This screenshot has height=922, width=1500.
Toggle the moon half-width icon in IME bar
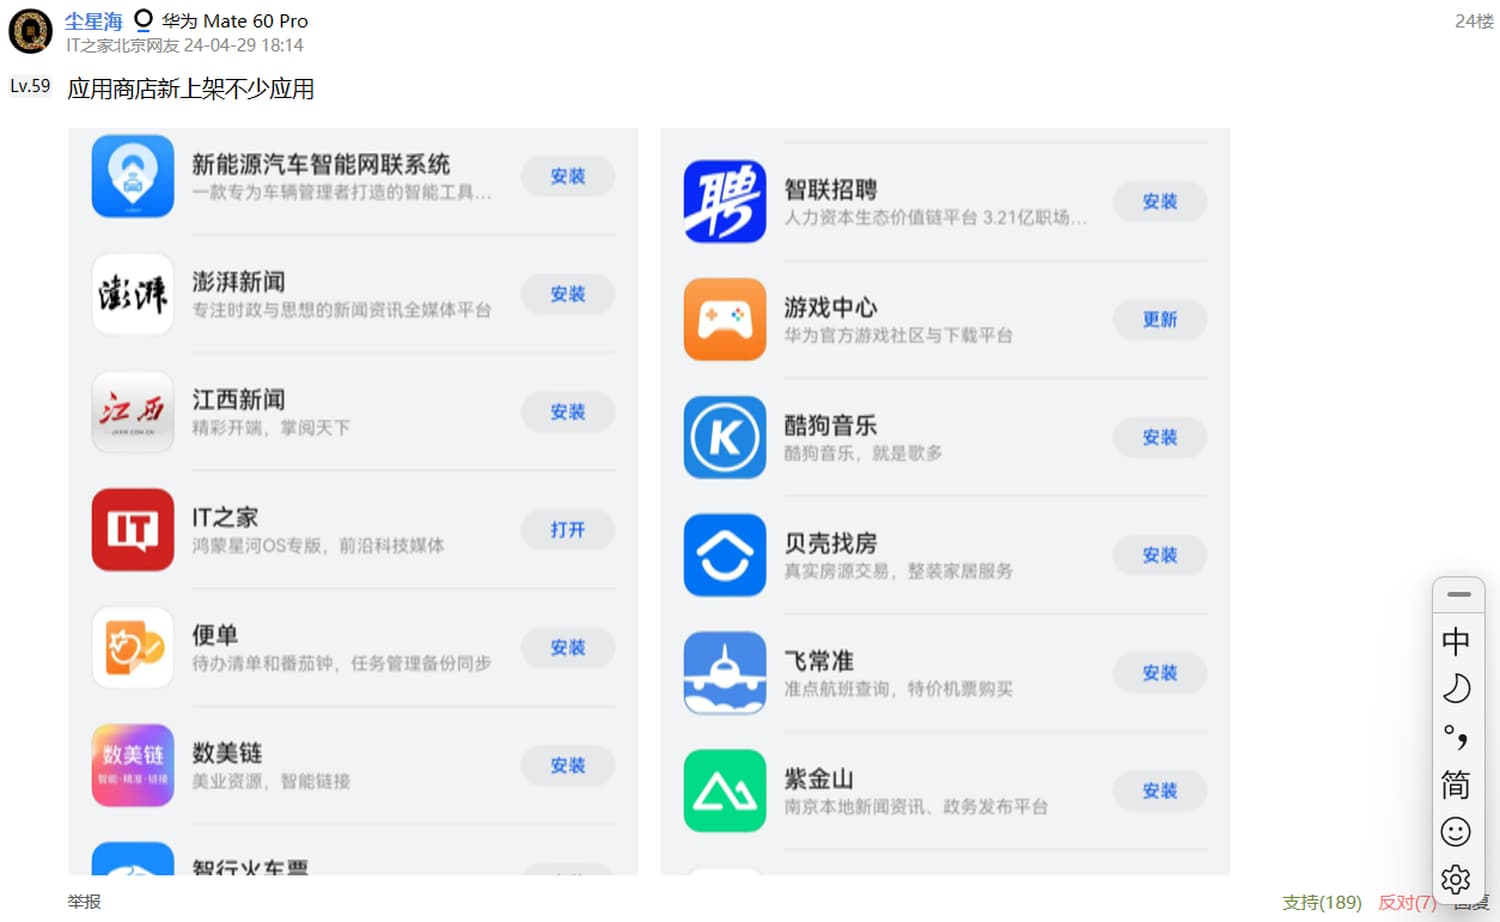point(1456,688)
